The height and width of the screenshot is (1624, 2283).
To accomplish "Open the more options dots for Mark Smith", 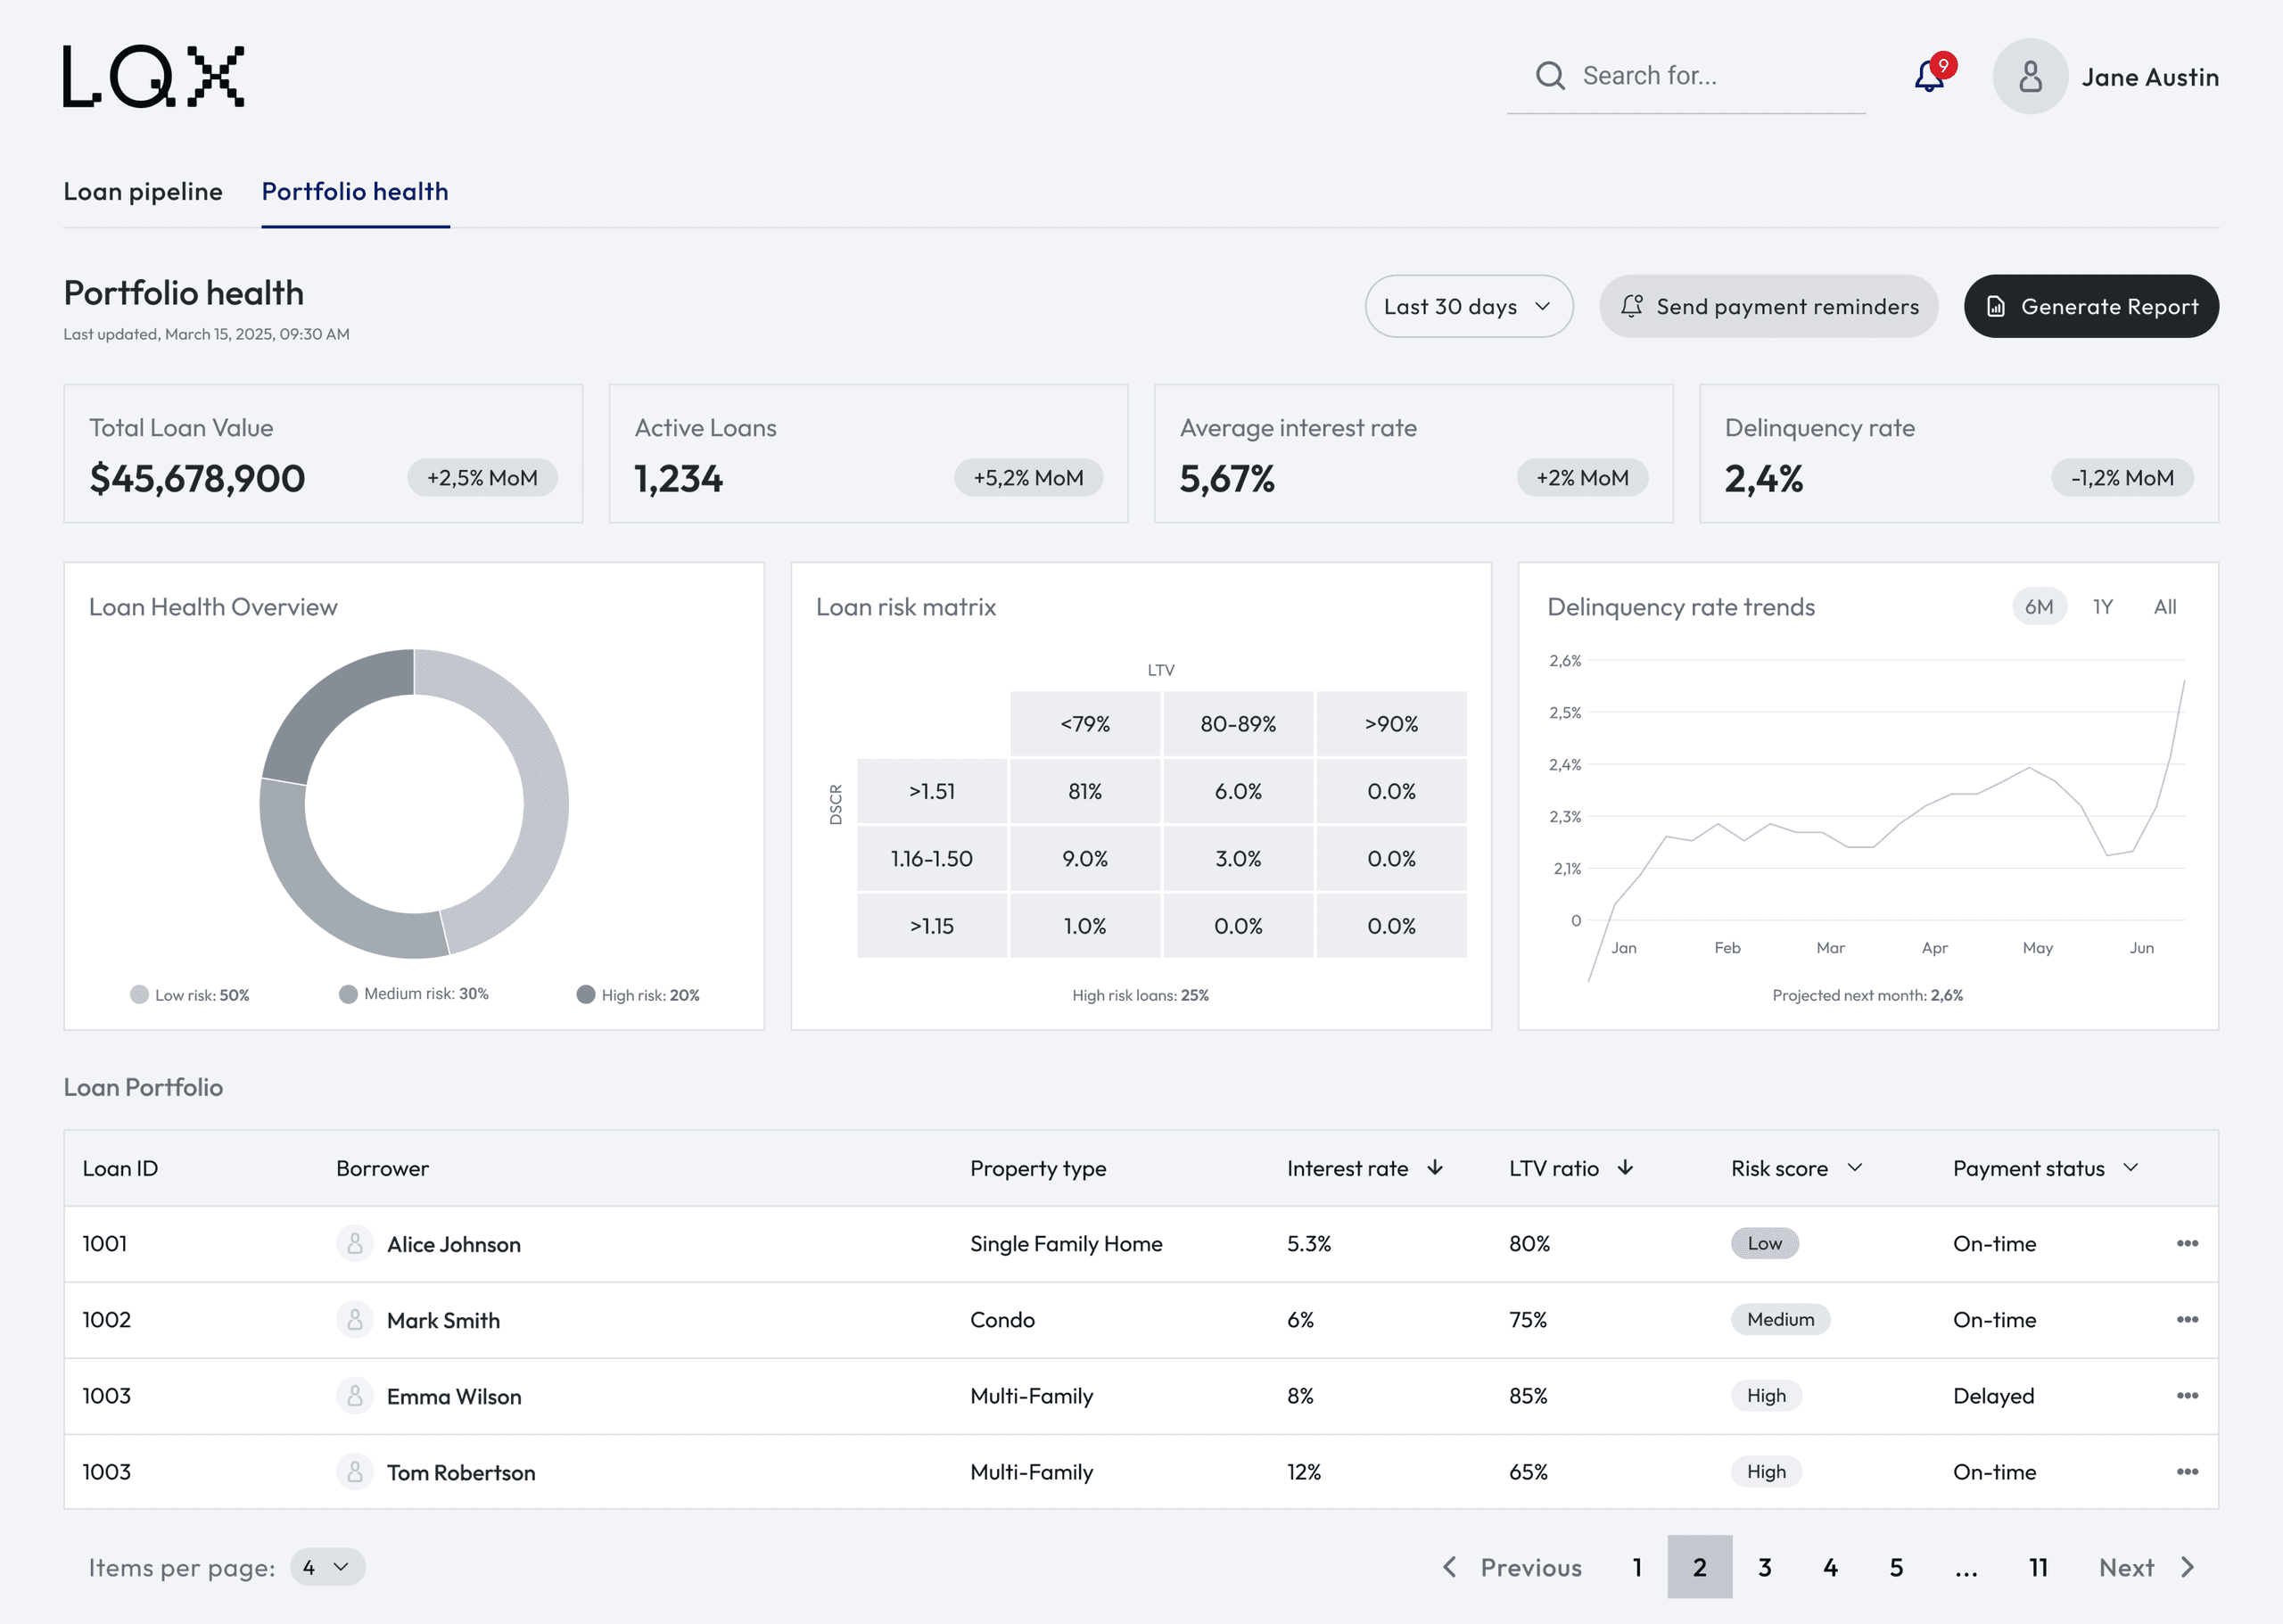I will tap(2187, 1319).
